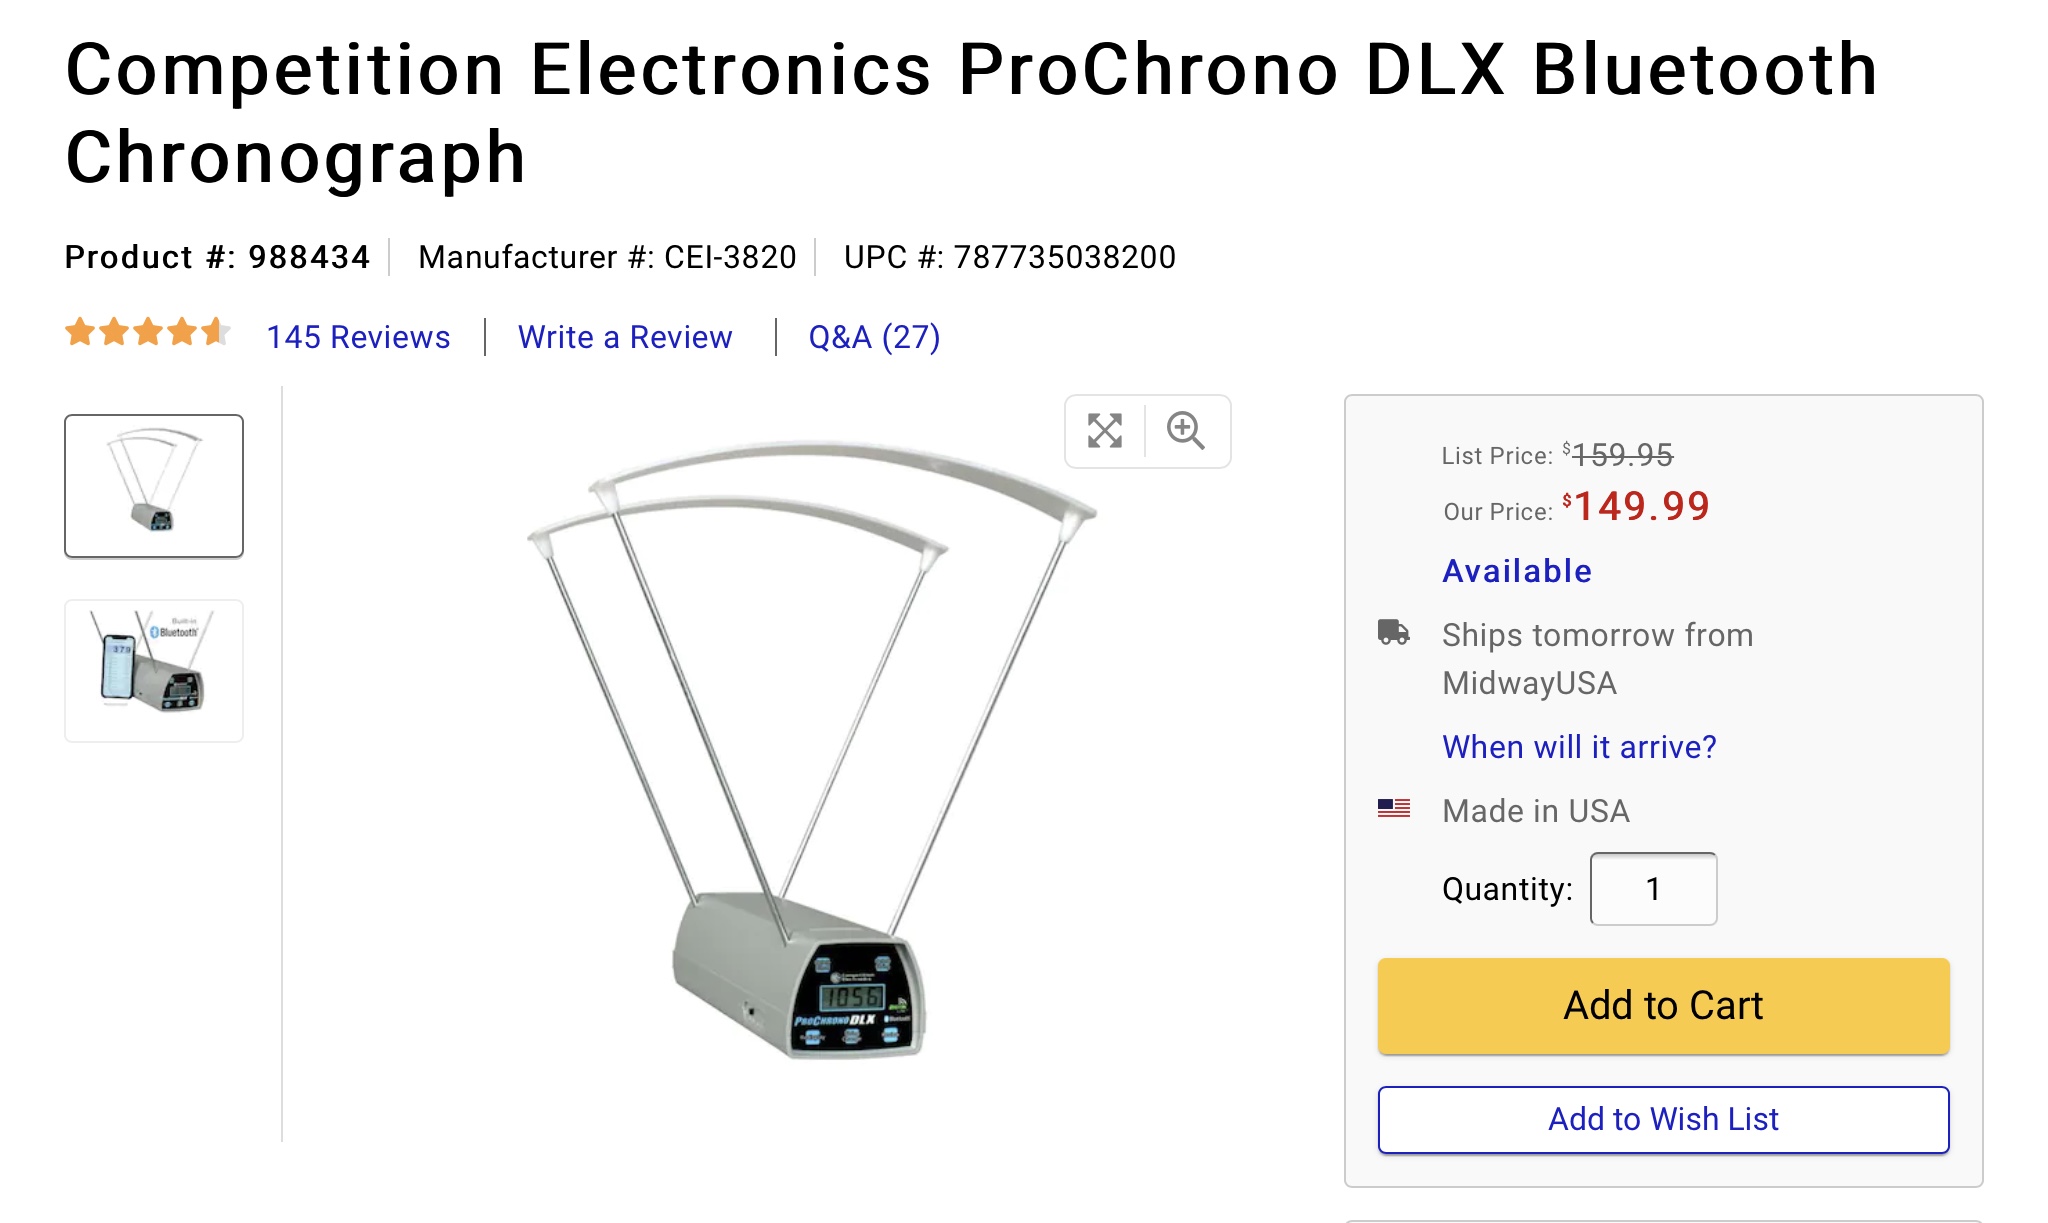
Task: Click the Available stock status text
Action: click(1517, 571)
